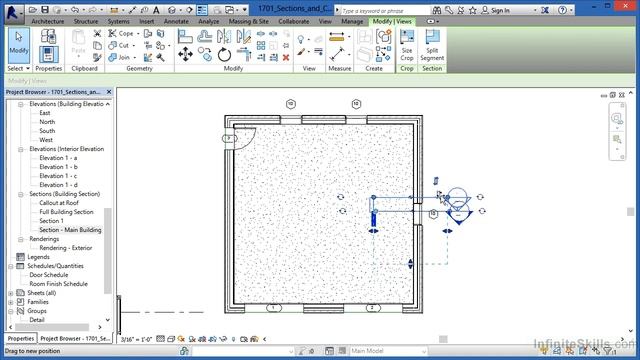This screenshot has width=640, height=360.
Task: Open the Massing & Site ribbon tab
Action: point(249,21)
